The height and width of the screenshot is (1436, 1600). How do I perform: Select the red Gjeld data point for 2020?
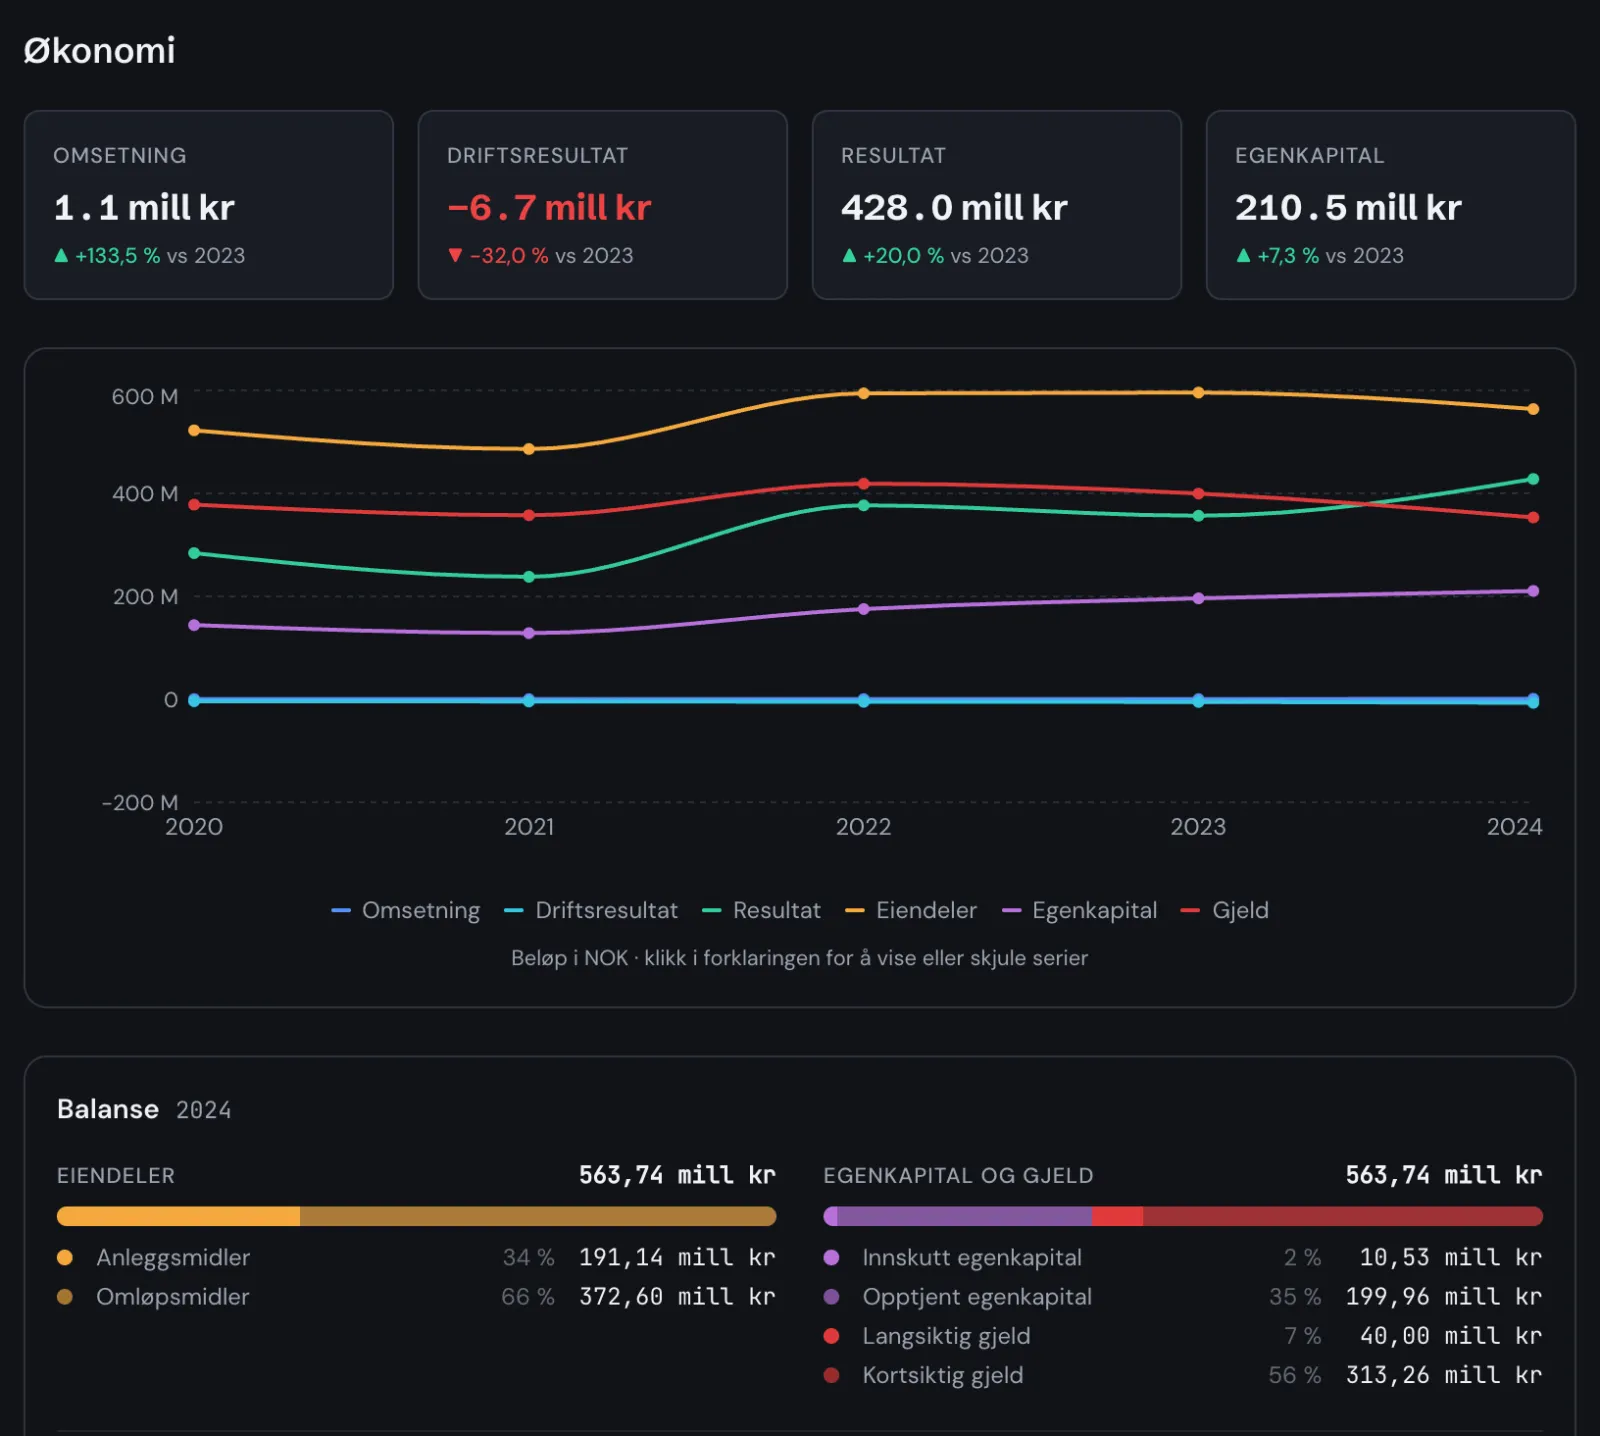[x=194, y=504]
